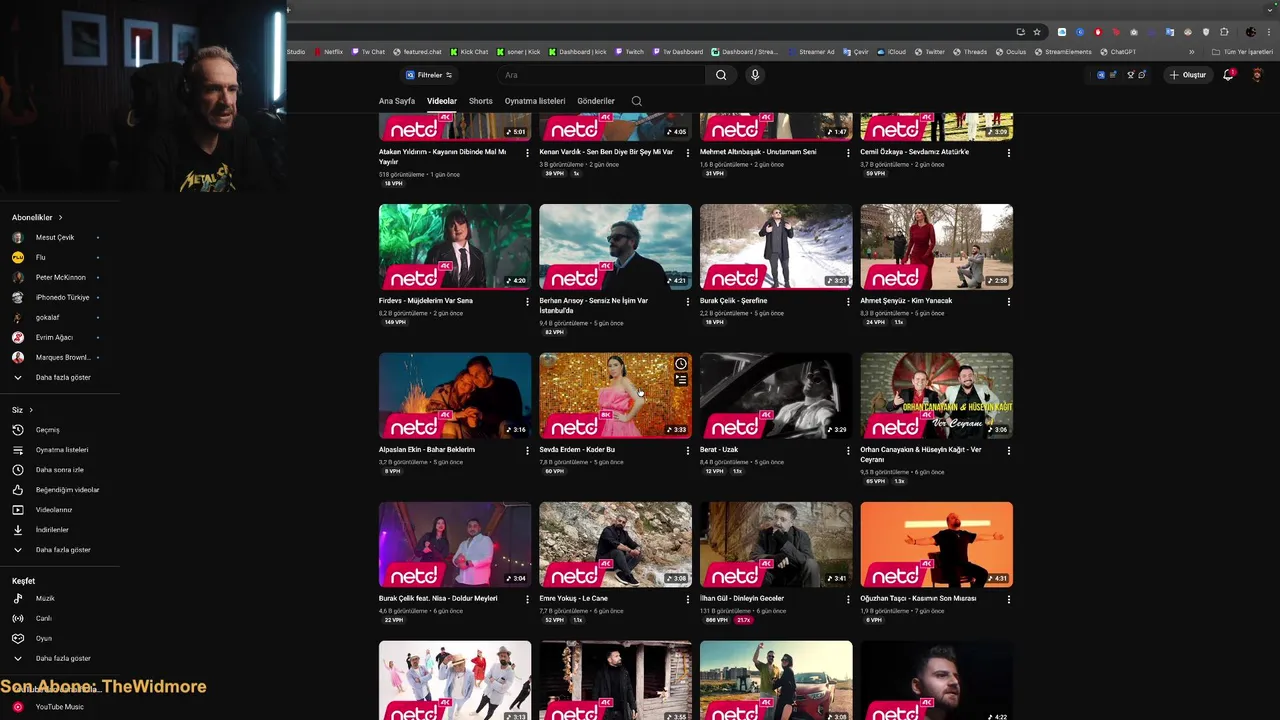Open options for Berat - Uzak

coord(848,451)
